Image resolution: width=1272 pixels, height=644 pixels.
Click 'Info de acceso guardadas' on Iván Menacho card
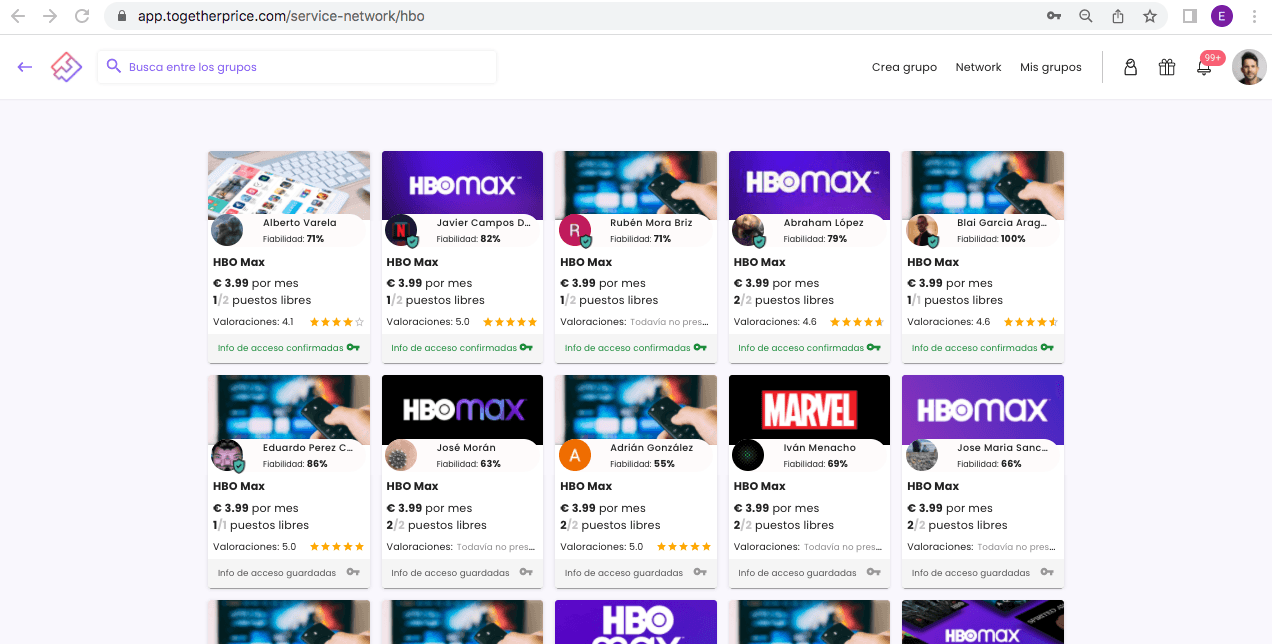click(x=797, y=573)
